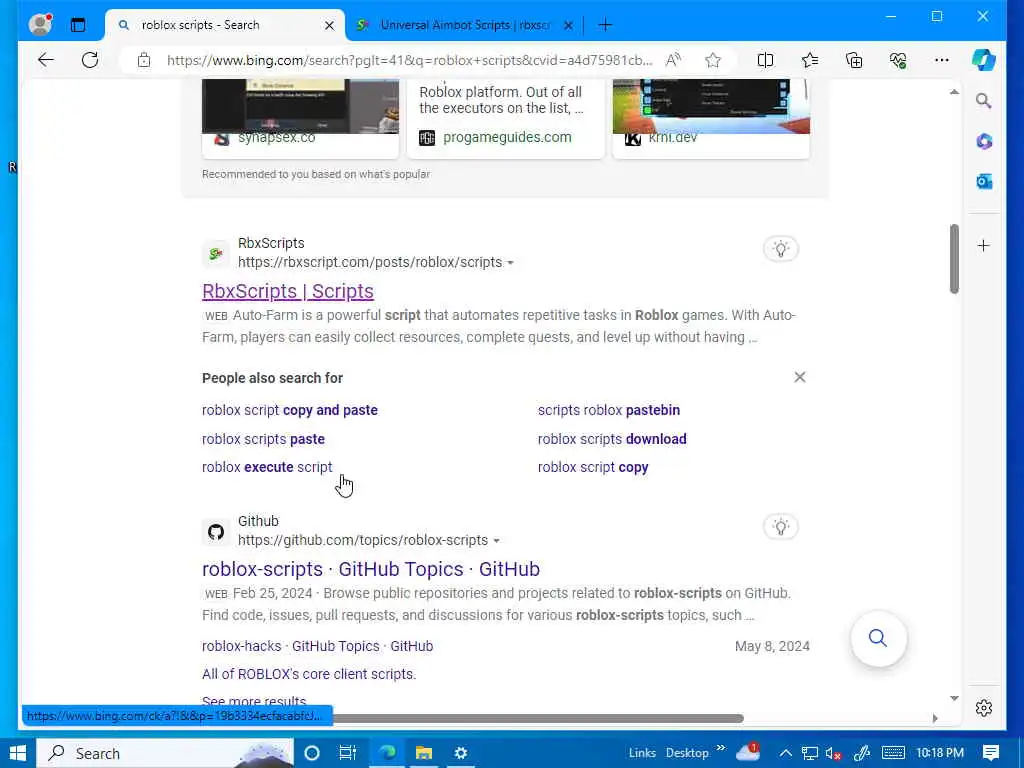Customize sidebar with plus icon

tap(984, 246)
